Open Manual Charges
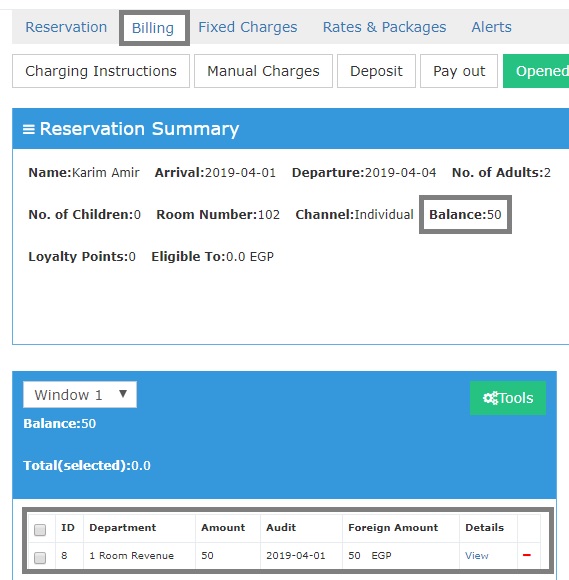Screen dimensions: 569x580 click(x=263, y=71)
